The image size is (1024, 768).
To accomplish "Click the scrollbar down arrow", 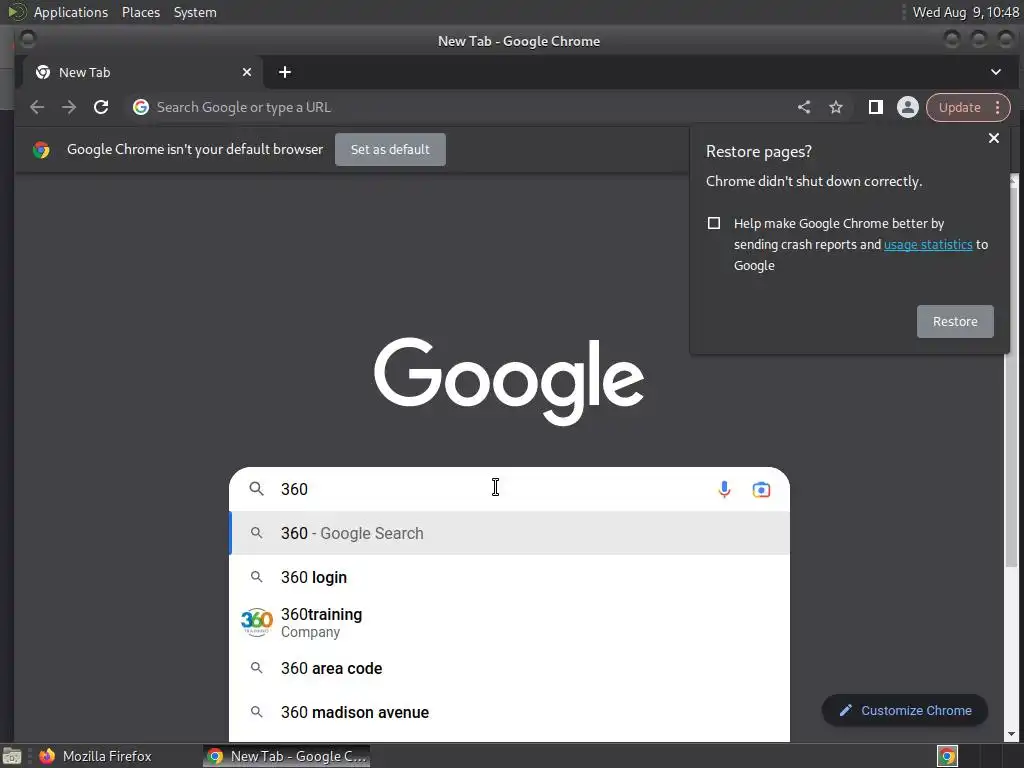I will 1014,733.
